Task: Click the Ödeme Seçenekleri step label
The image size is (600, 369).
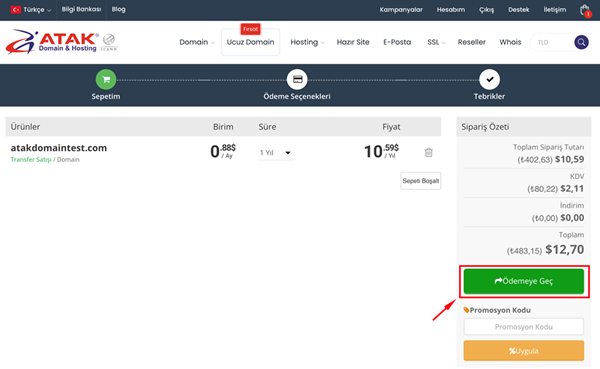Action: [x=297, y=96]
